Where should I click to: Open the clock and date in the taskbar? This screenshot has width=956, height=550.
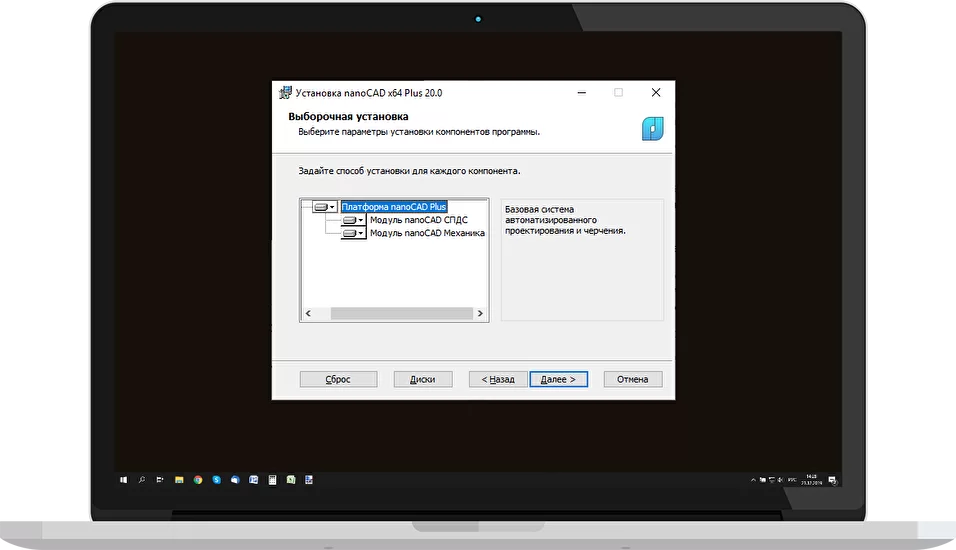click(x=812, y=480)
